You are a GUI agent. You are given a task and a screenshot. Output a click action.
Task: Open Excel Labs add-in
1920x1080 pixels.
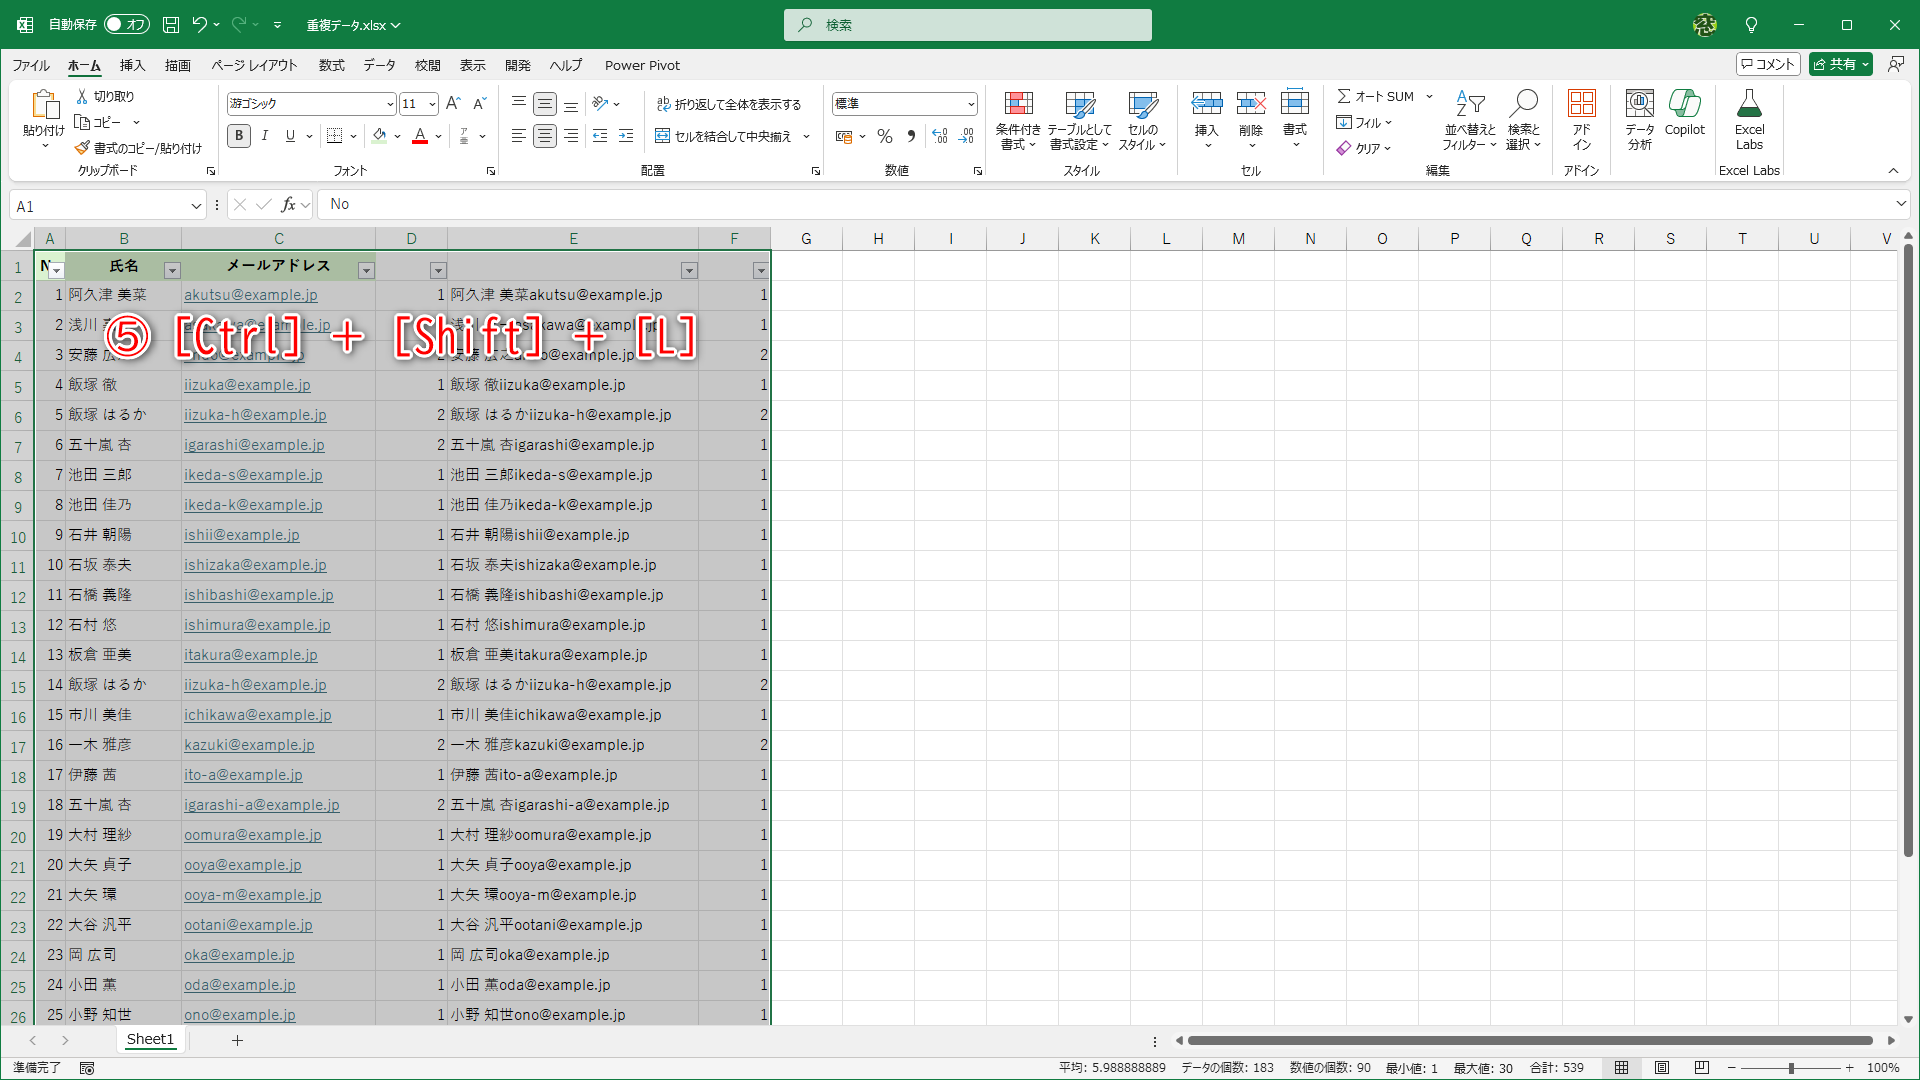pyautogui.click(x=1749, y=120)
